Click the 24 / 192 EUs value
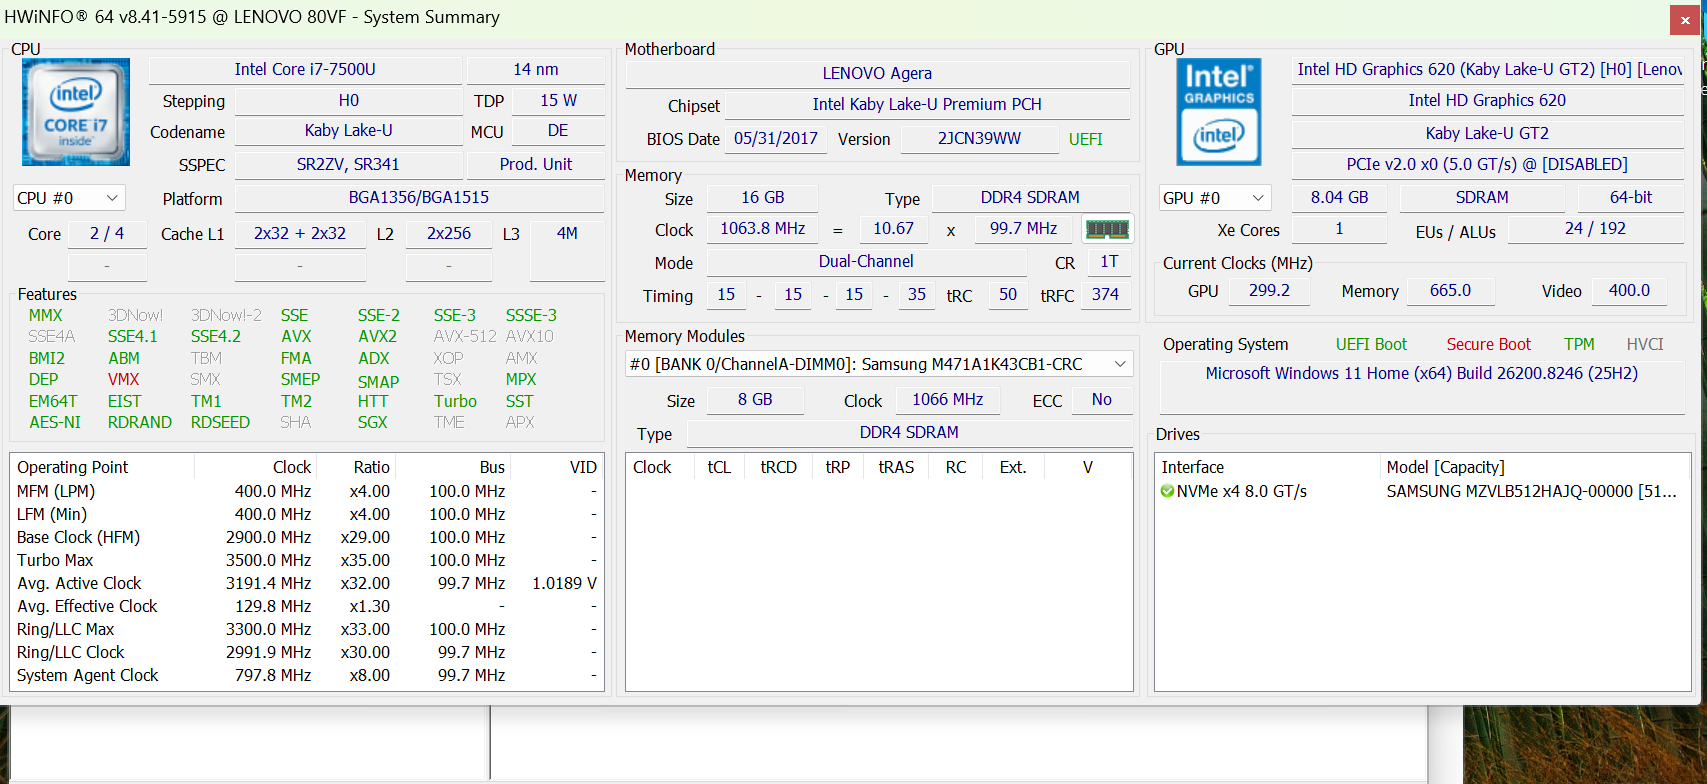 click(x=1596, y=228)
